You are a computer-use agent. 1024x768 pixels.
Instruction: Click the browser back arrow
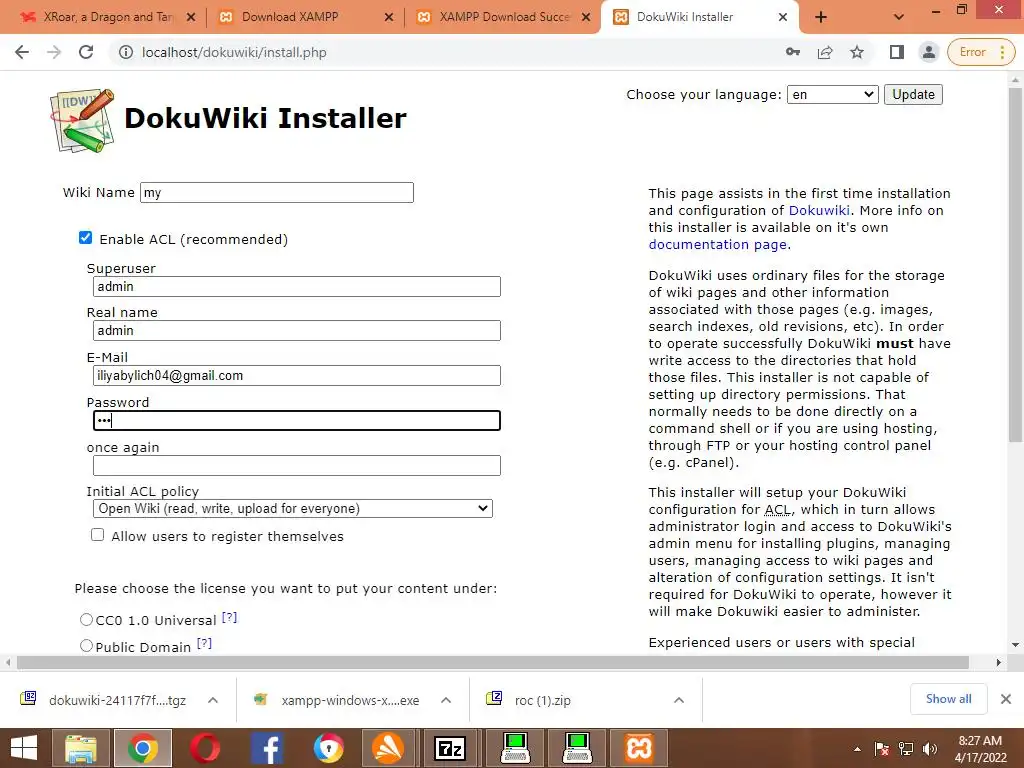22,52
